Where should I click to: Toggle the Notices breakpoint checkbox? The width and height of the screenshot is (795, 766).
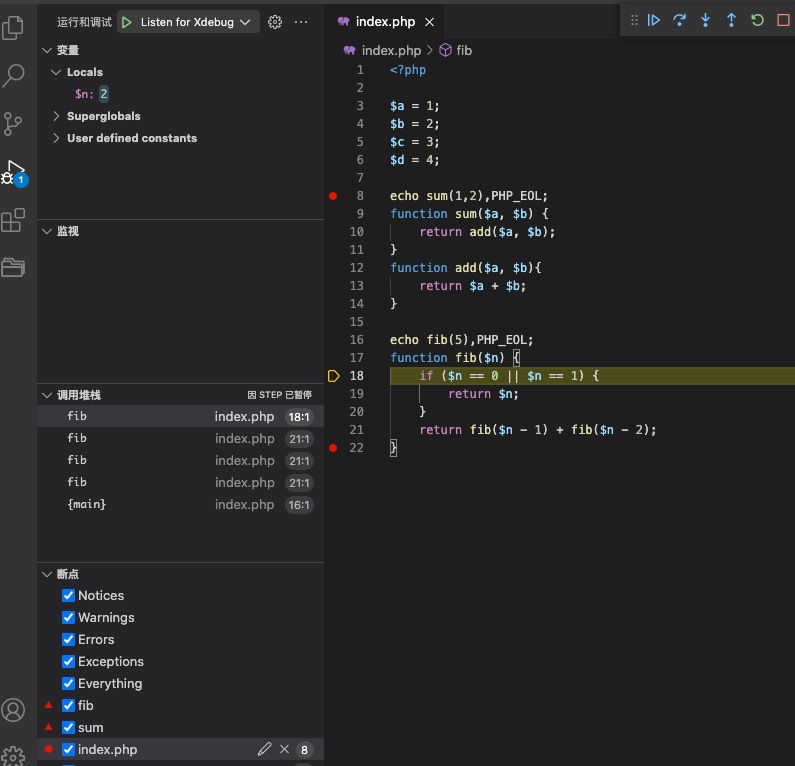[68, 595]
